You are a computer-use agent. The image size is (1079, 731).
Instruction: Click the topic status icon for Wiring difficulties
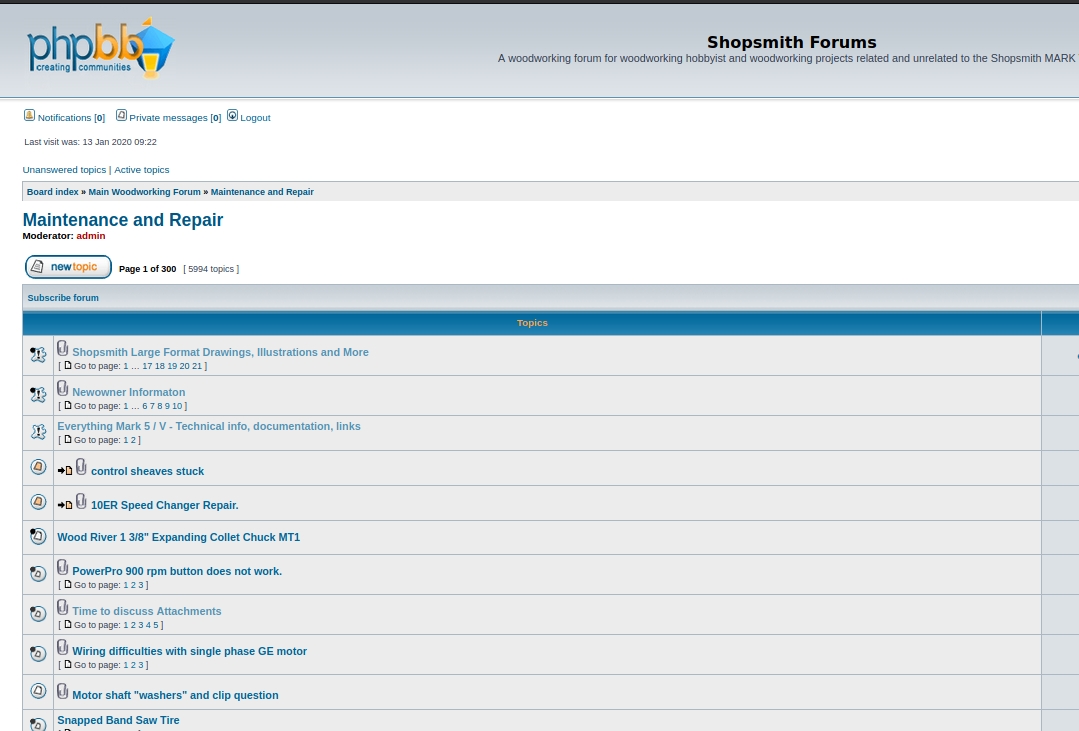tap(38, 653)
